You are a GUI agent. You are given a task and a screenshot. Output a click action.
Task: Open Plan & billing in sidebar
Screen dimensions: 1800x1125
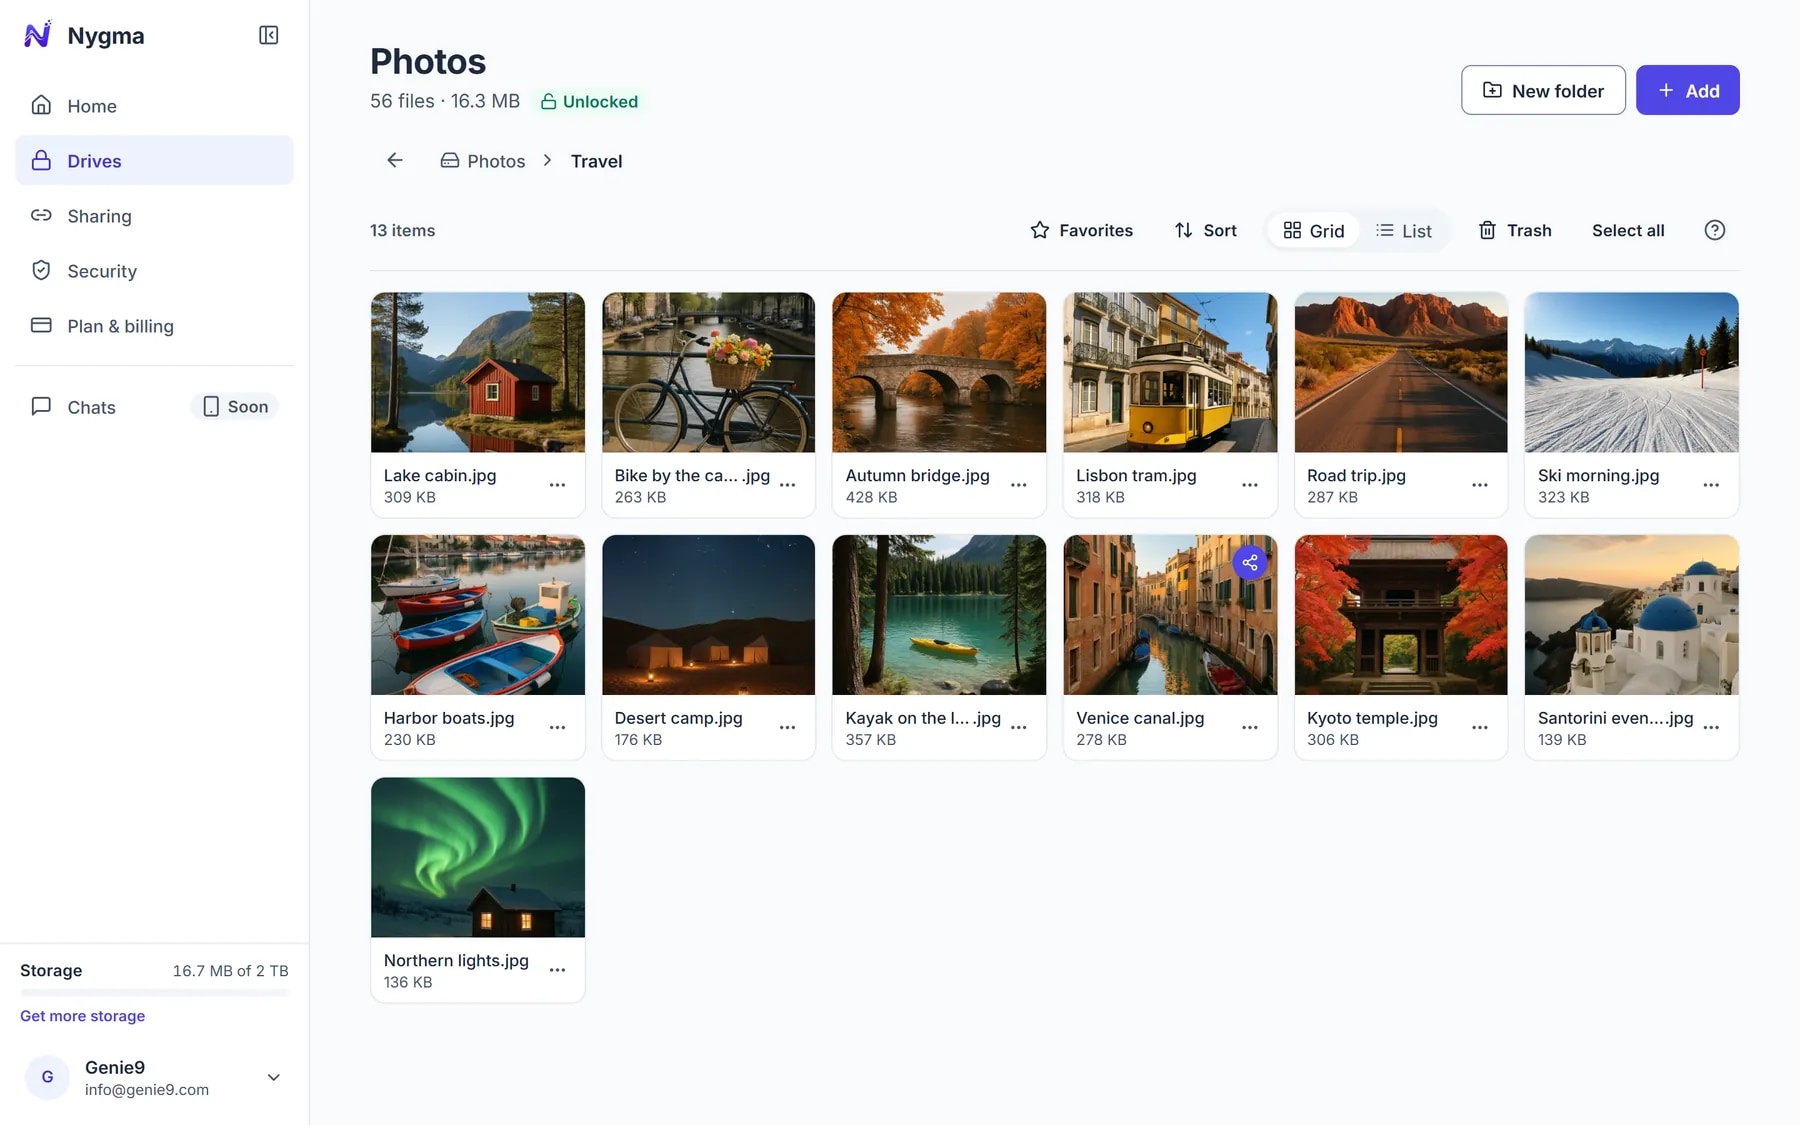point(154,325)
